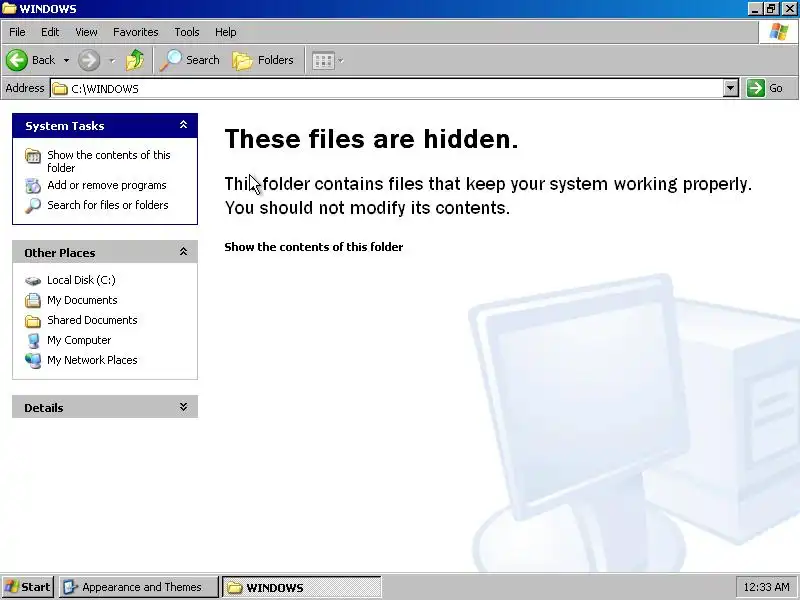Open Shared Documents link
Screen dimensions: 800x600
pos(92,320)
